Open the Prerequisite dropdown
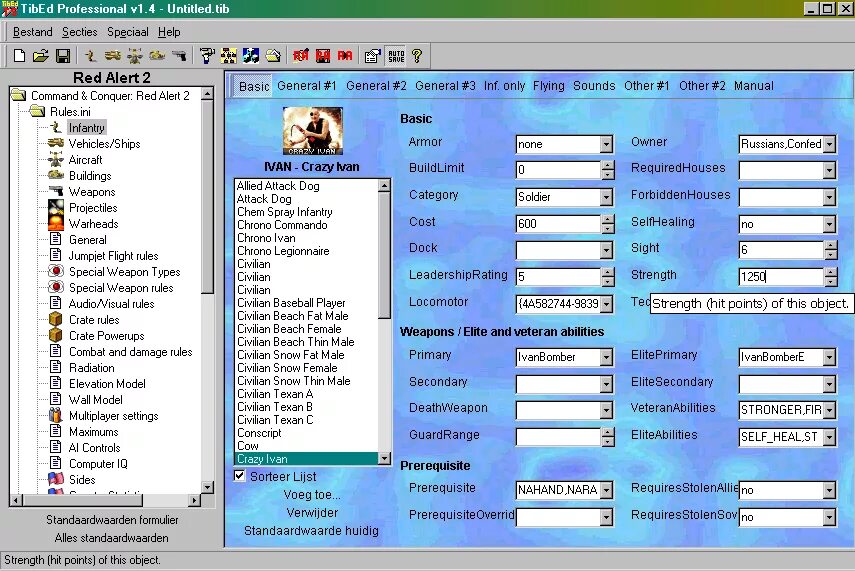This screenshot has height=571, width=855. pos(606,490)
